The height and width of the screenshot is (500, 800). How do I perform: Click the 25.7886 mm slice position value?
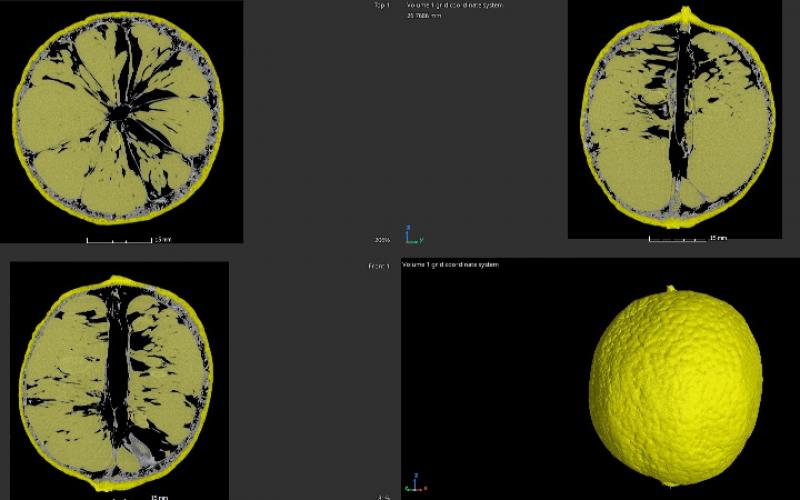point(424,17)
